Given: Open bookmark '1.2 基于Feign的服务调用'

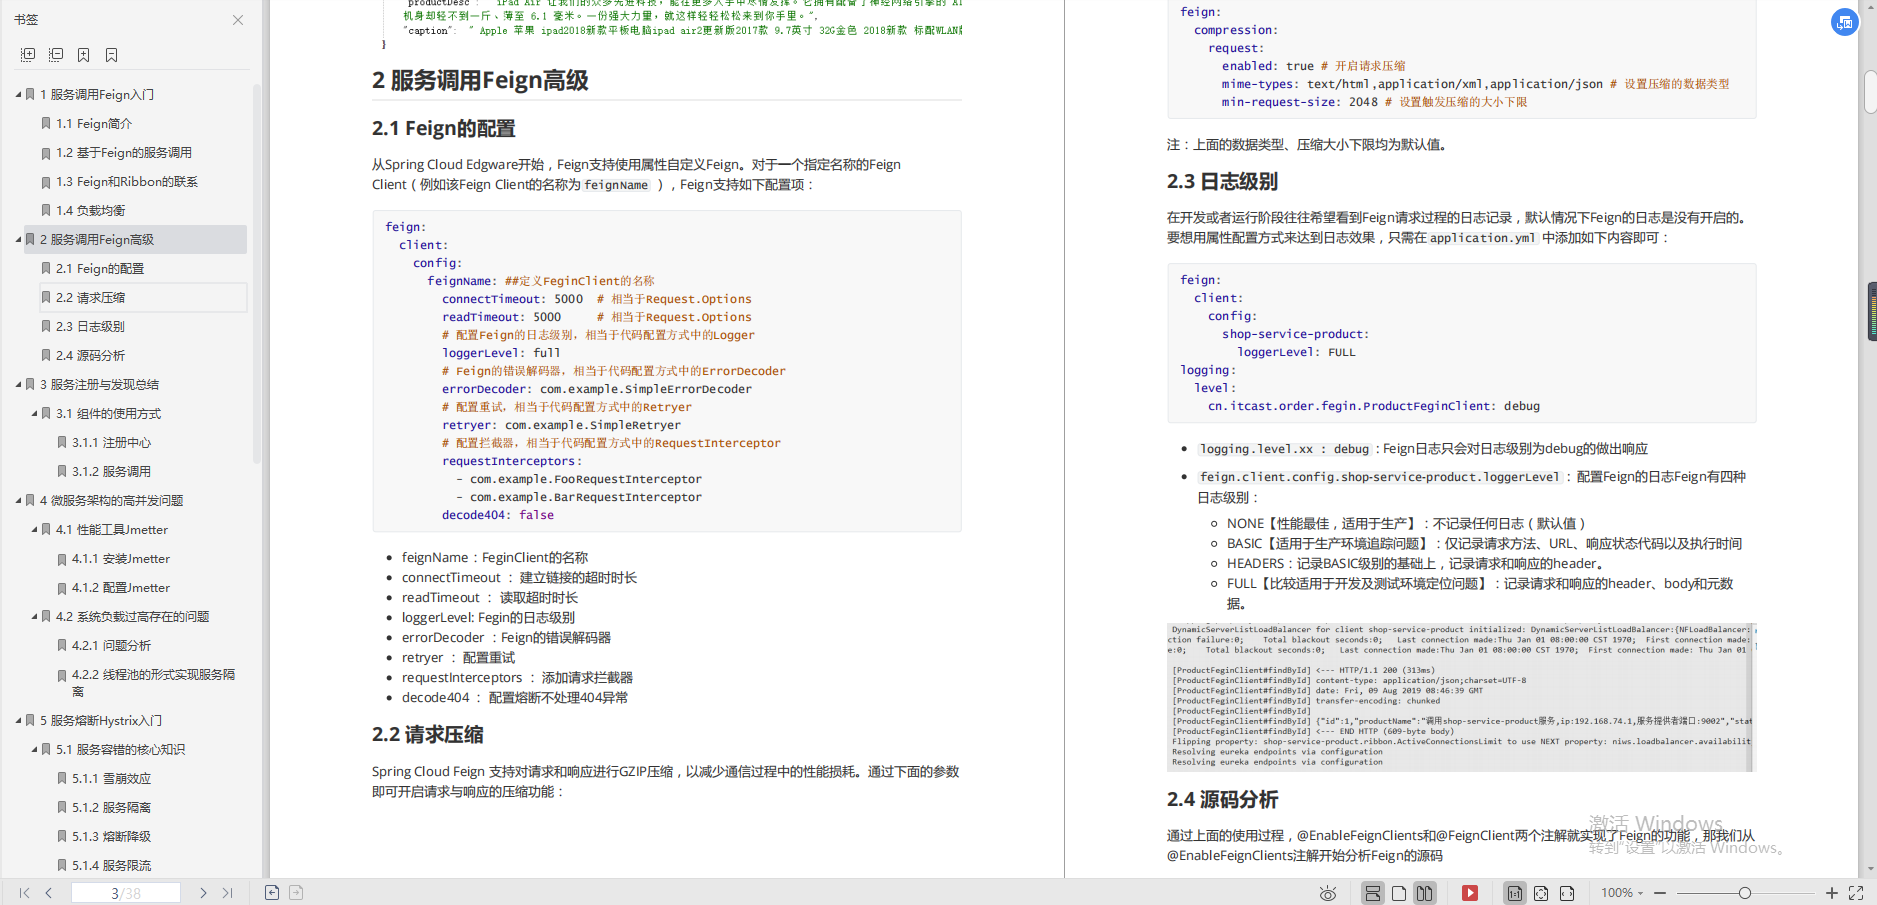Looking at the screenshot, I should tap(124, 152).
